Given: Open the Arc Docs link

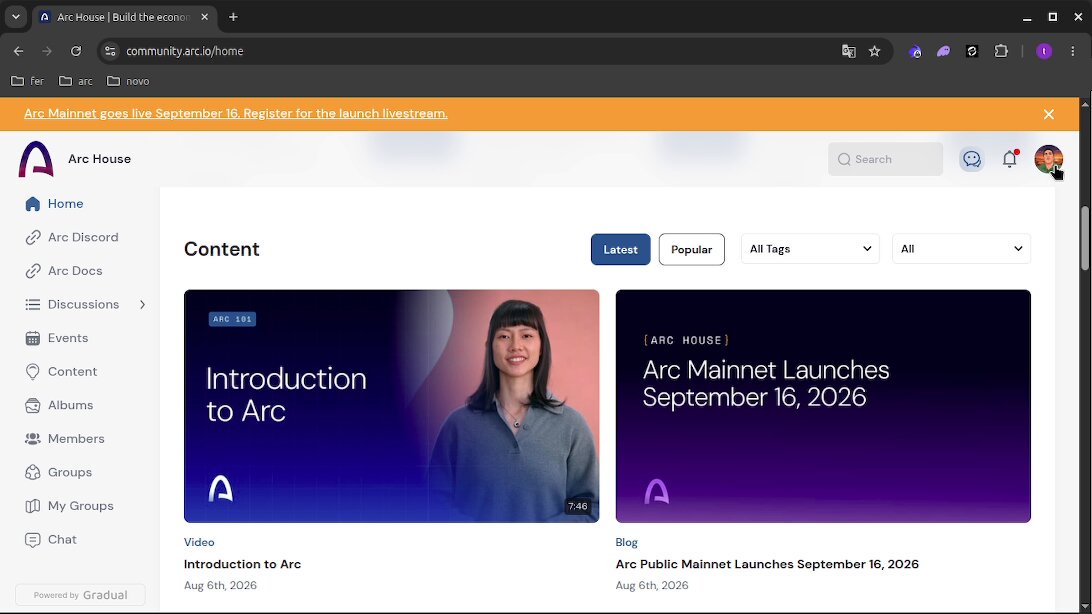Looking at the screenshot, I should [63, 271].
